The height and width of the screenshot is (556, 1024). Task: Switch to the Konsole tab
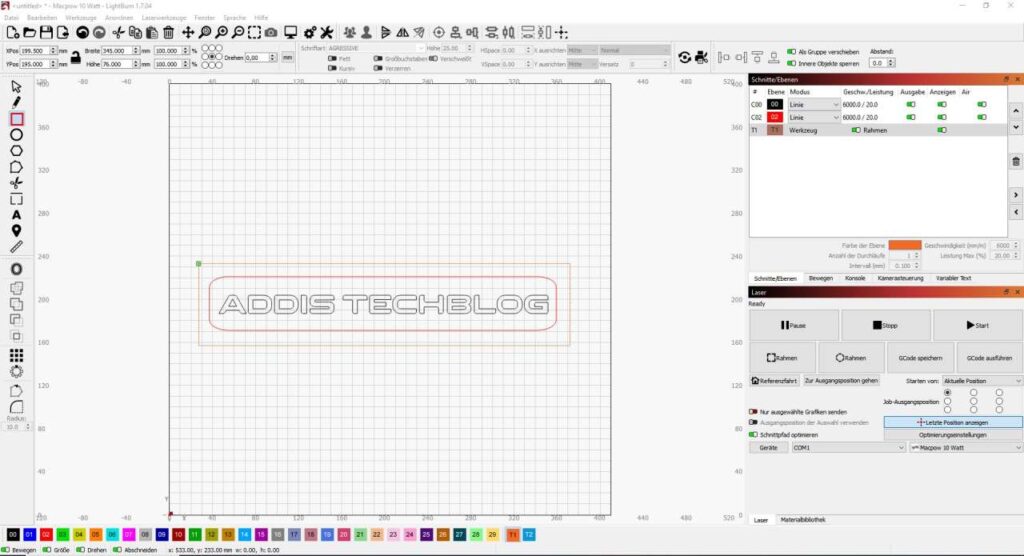(855, 278)
